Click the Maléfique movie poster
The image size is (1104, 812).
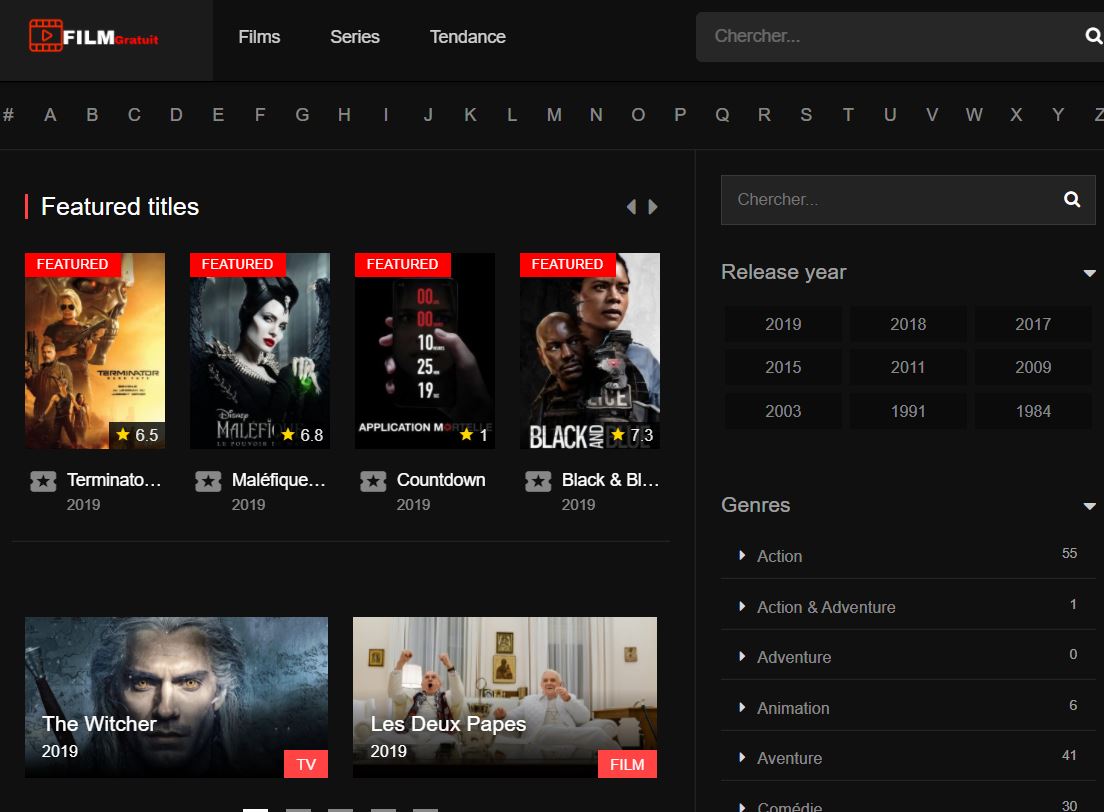tap(260, 350)
